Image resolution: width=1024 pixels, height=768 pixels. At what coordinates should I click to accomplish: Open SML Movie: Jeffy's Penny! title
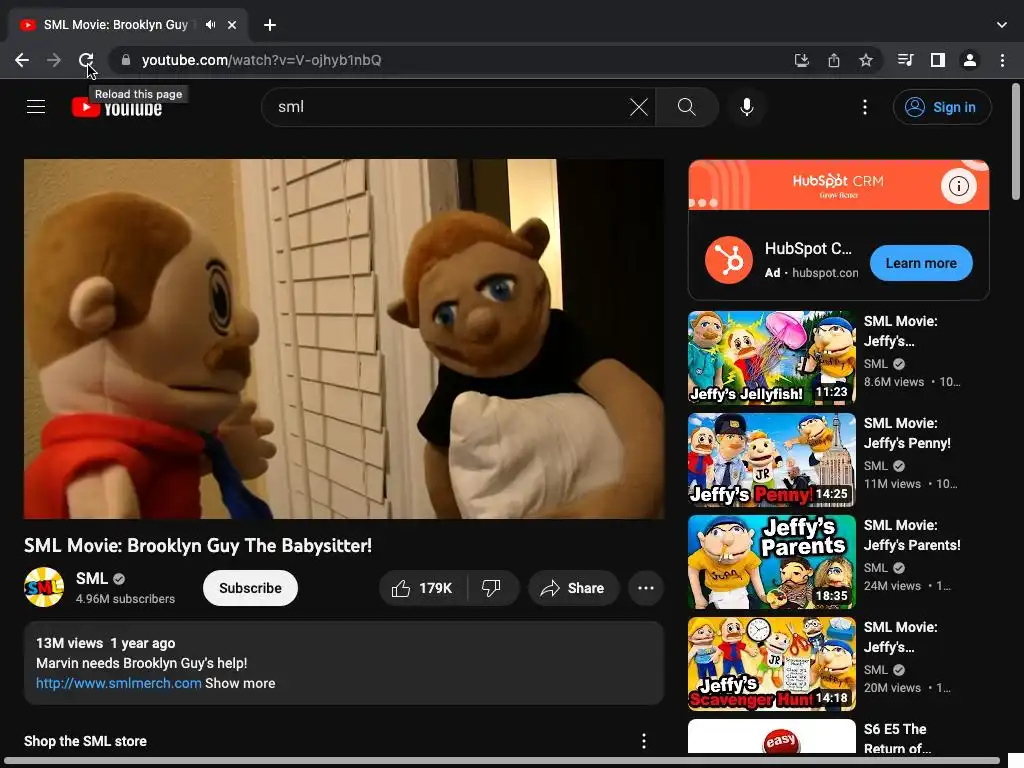[x=907, y=433]
